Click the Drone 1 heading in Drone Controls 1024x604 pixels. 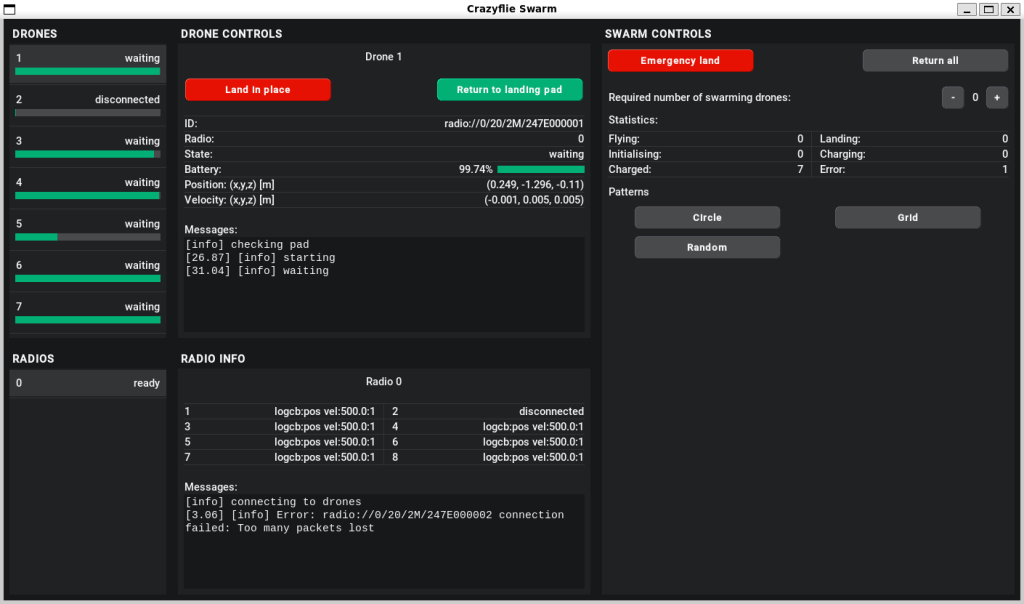(384, 57)
